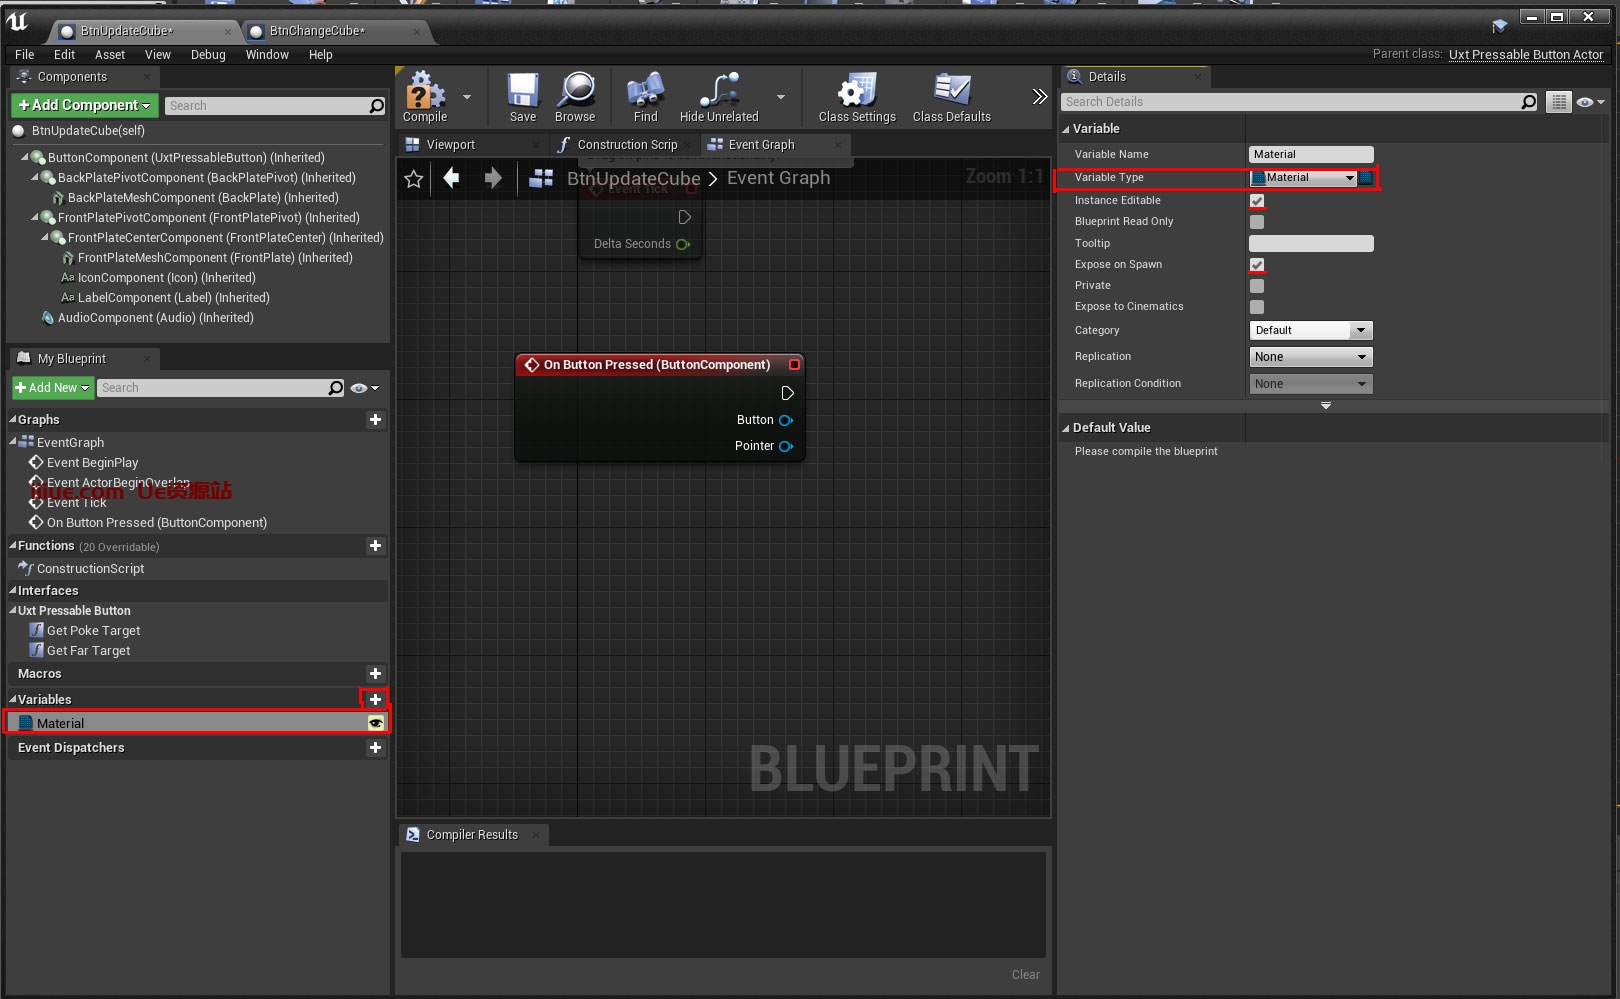Disable the Expose on Spawn checkbox
The width and height of the screenshot is (1620, 999).
point(1257,265)
